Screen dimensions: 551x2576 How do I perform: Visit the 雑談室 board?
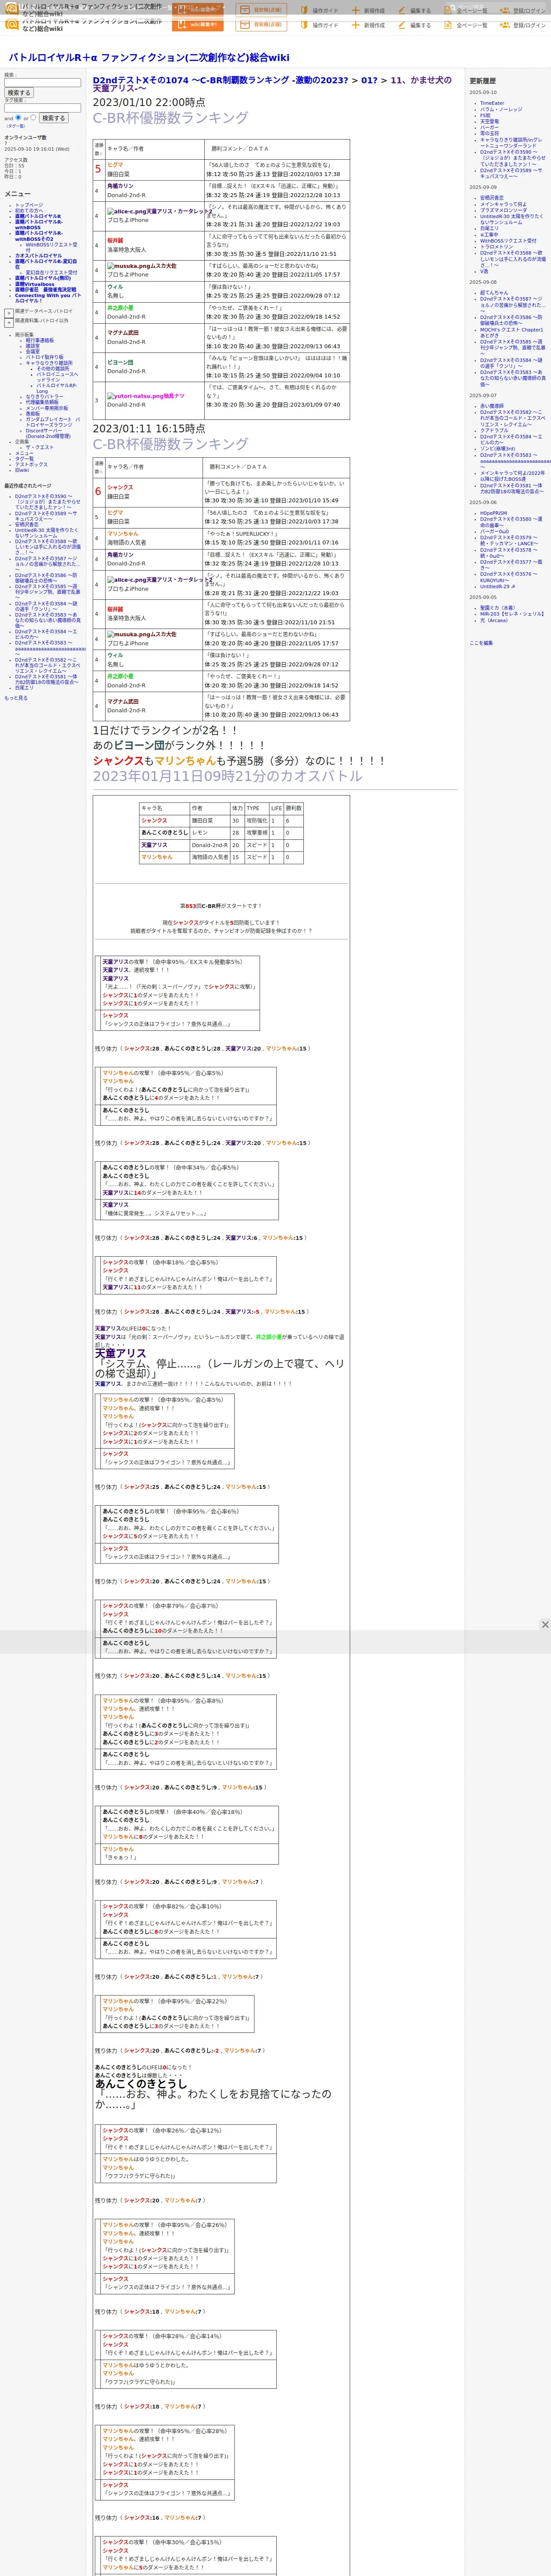33,346
